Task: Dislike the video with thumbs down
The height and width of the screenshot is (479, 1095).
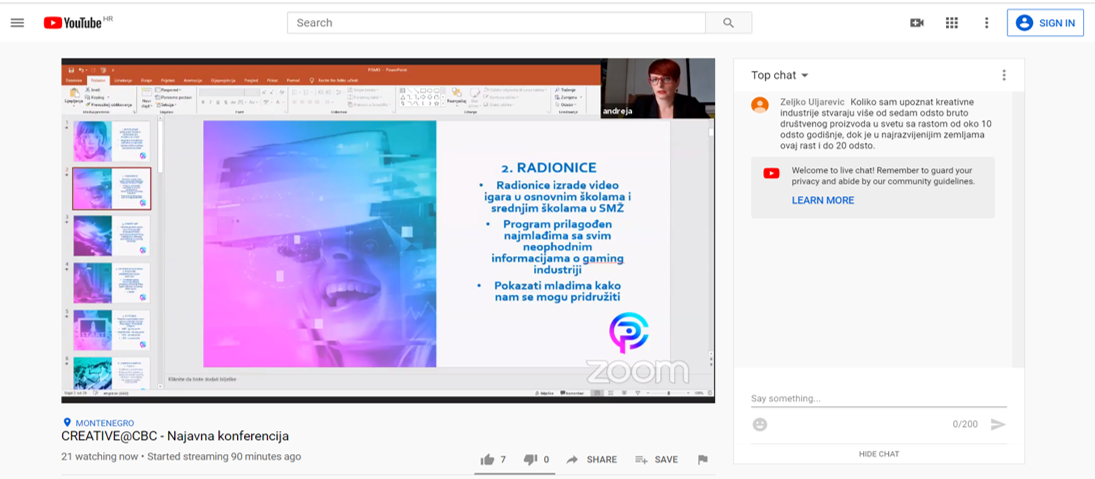Action: [x=531, y=460]
